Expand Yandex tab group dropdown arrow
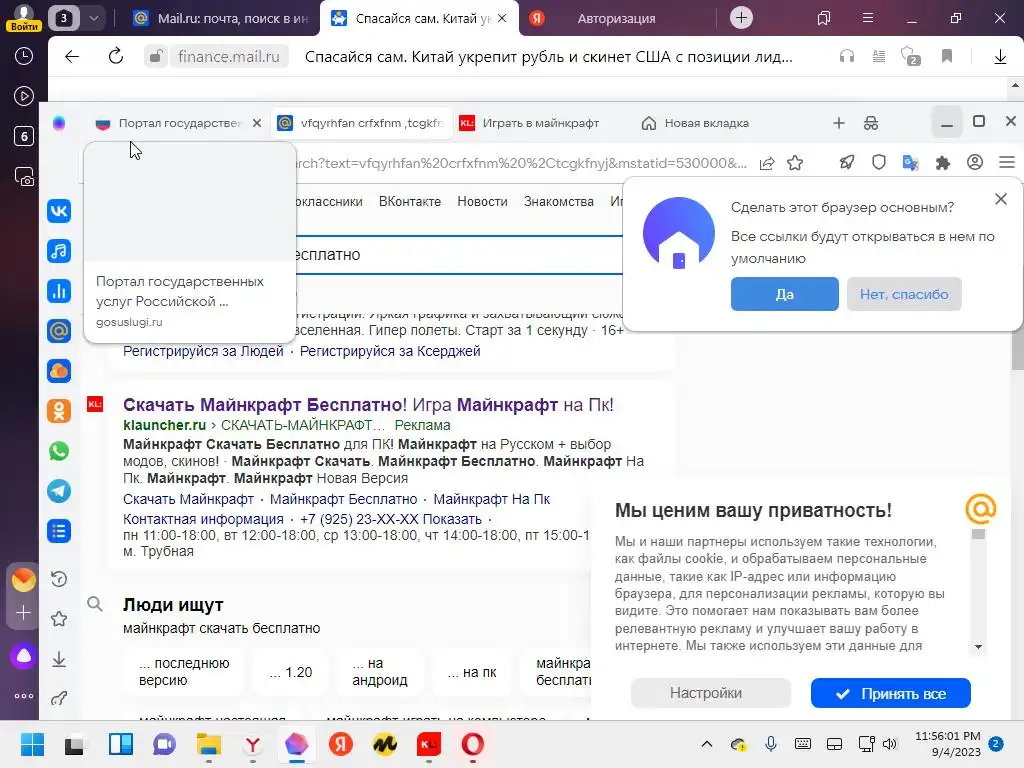Screen dimensions: 1024x768 pyautogui.click(x=93, y=18)
